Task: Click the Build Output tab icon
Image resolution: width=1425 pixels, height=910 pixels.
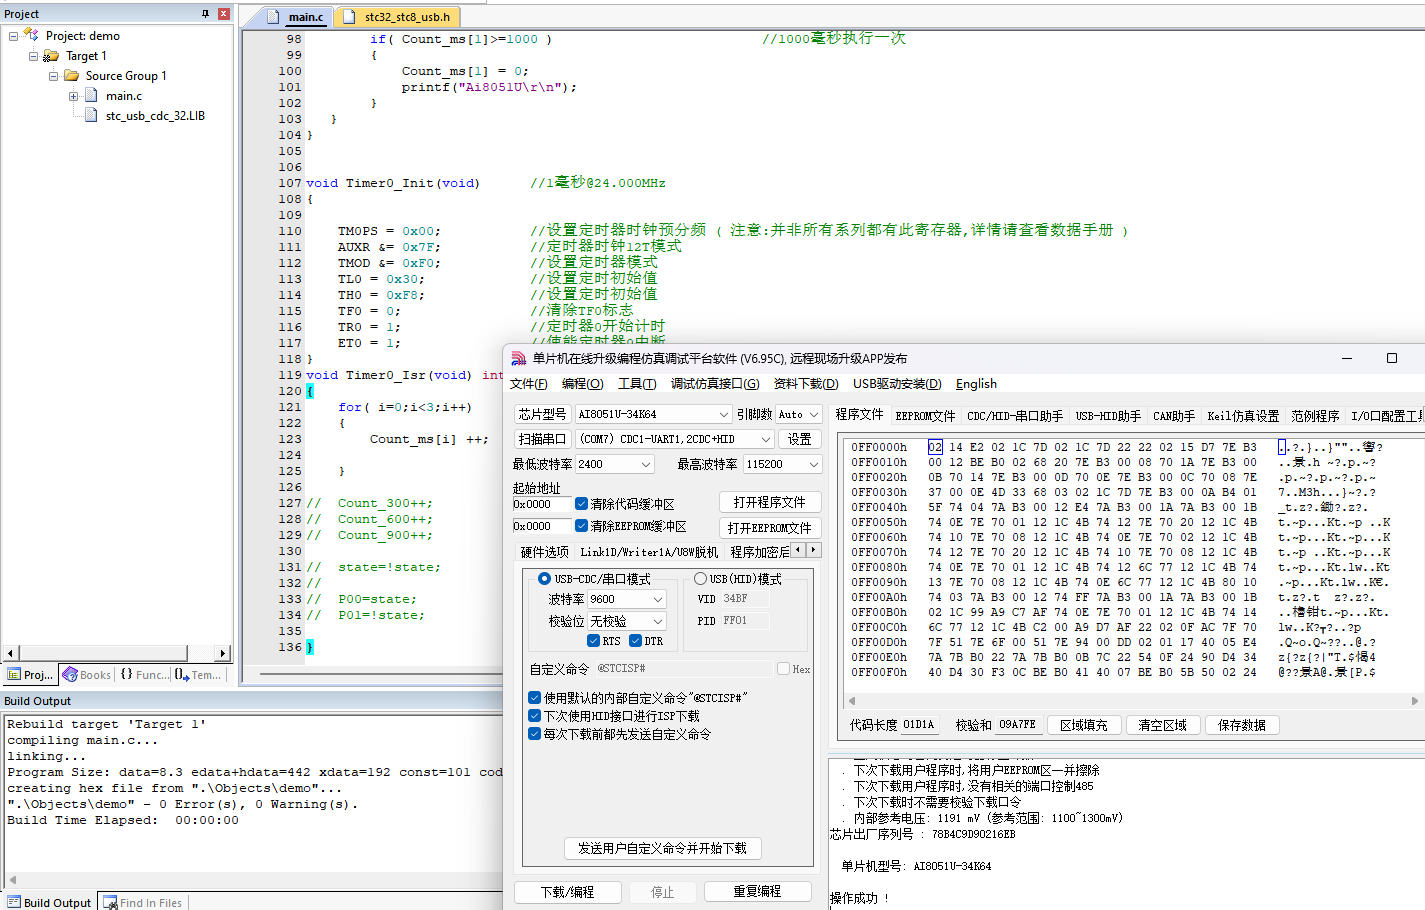Action: [x=12, y=902]
